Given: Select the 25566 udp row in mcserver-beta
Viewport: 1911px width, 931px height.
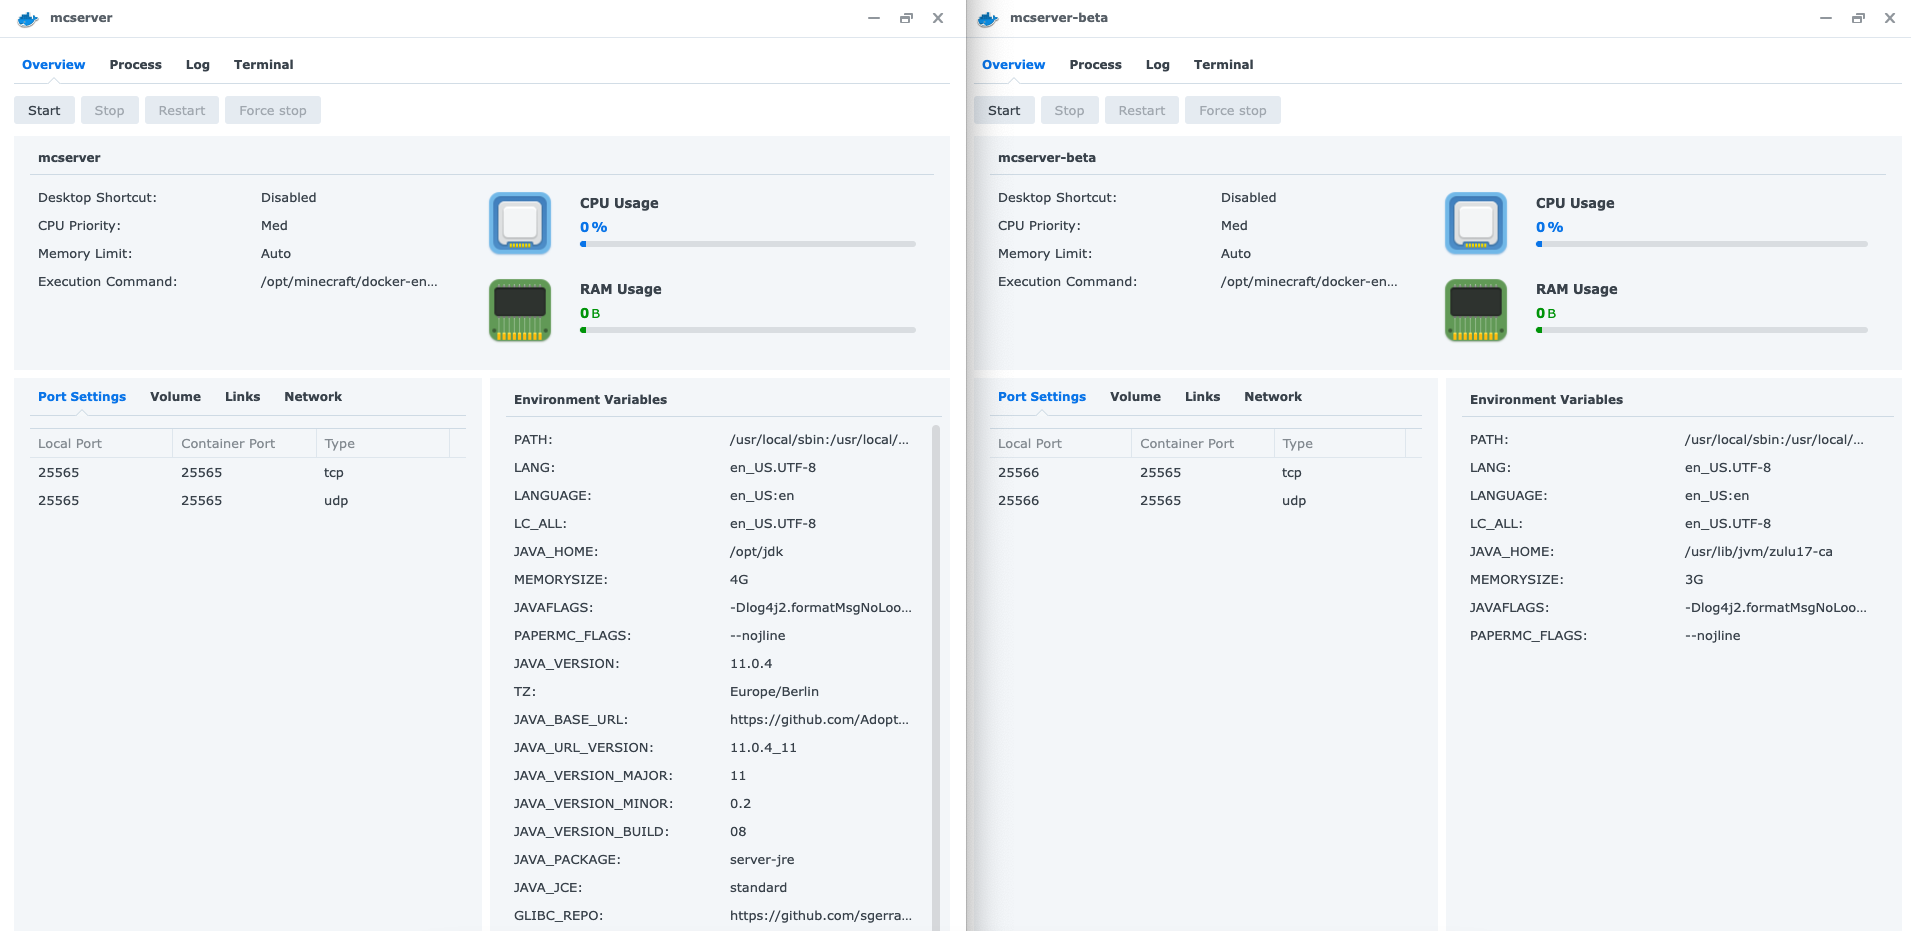Looking at the screenshot, I should (x=1206, y=501).
